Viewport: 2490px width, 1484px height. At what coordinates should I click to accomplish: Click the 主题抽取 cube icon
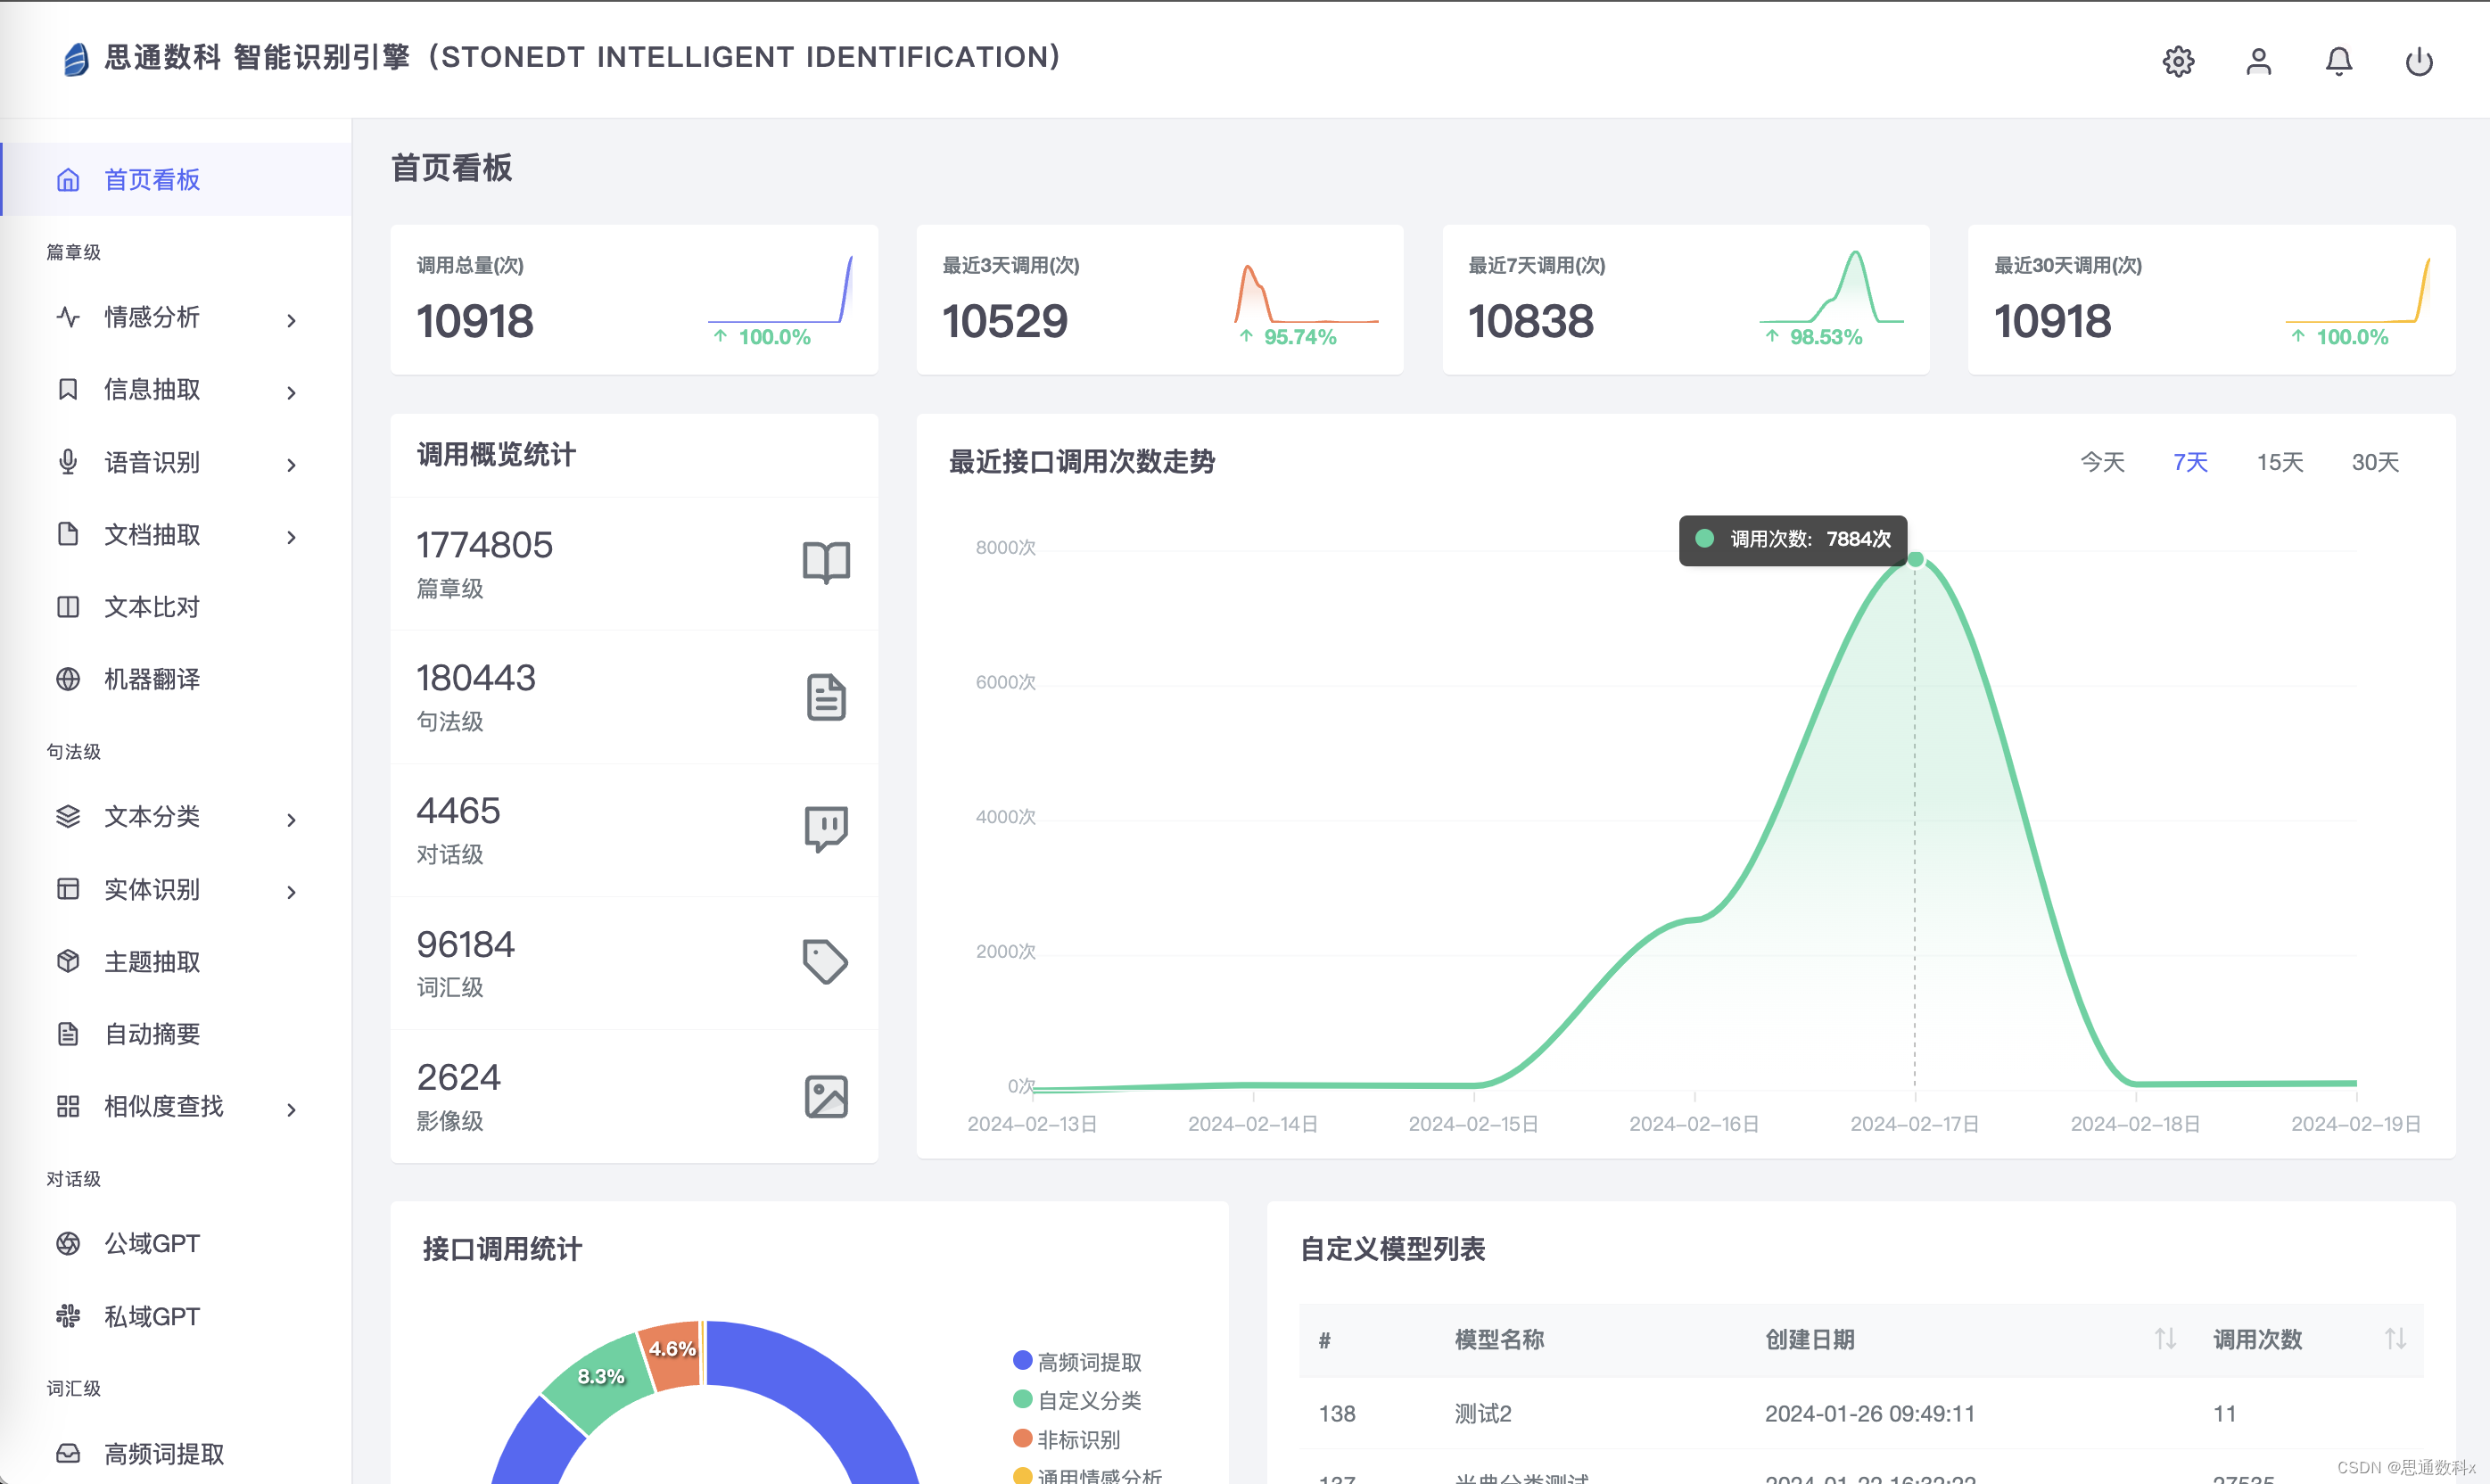coord(68,961)
